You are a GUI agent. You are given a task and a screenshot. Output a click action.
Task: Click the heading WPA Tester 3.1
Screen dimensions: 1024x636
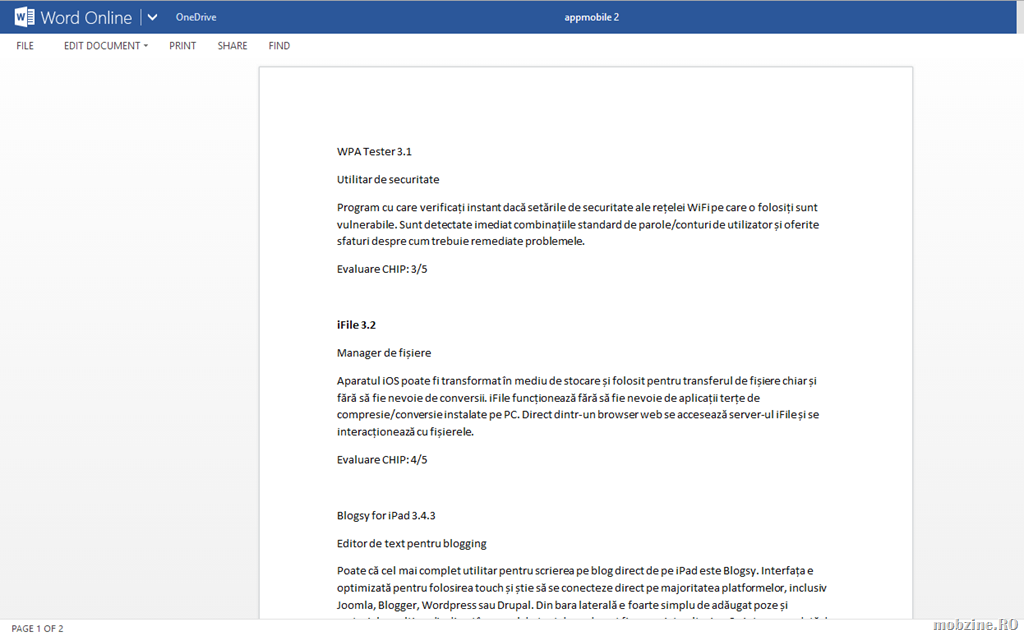(x=374, y=151)
